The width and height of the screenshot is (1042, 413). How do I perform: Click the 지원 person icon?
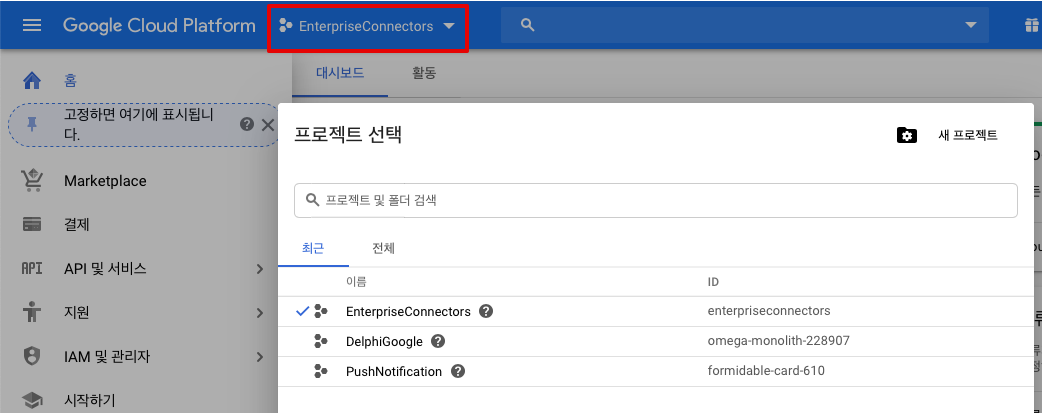click(32, 312)
